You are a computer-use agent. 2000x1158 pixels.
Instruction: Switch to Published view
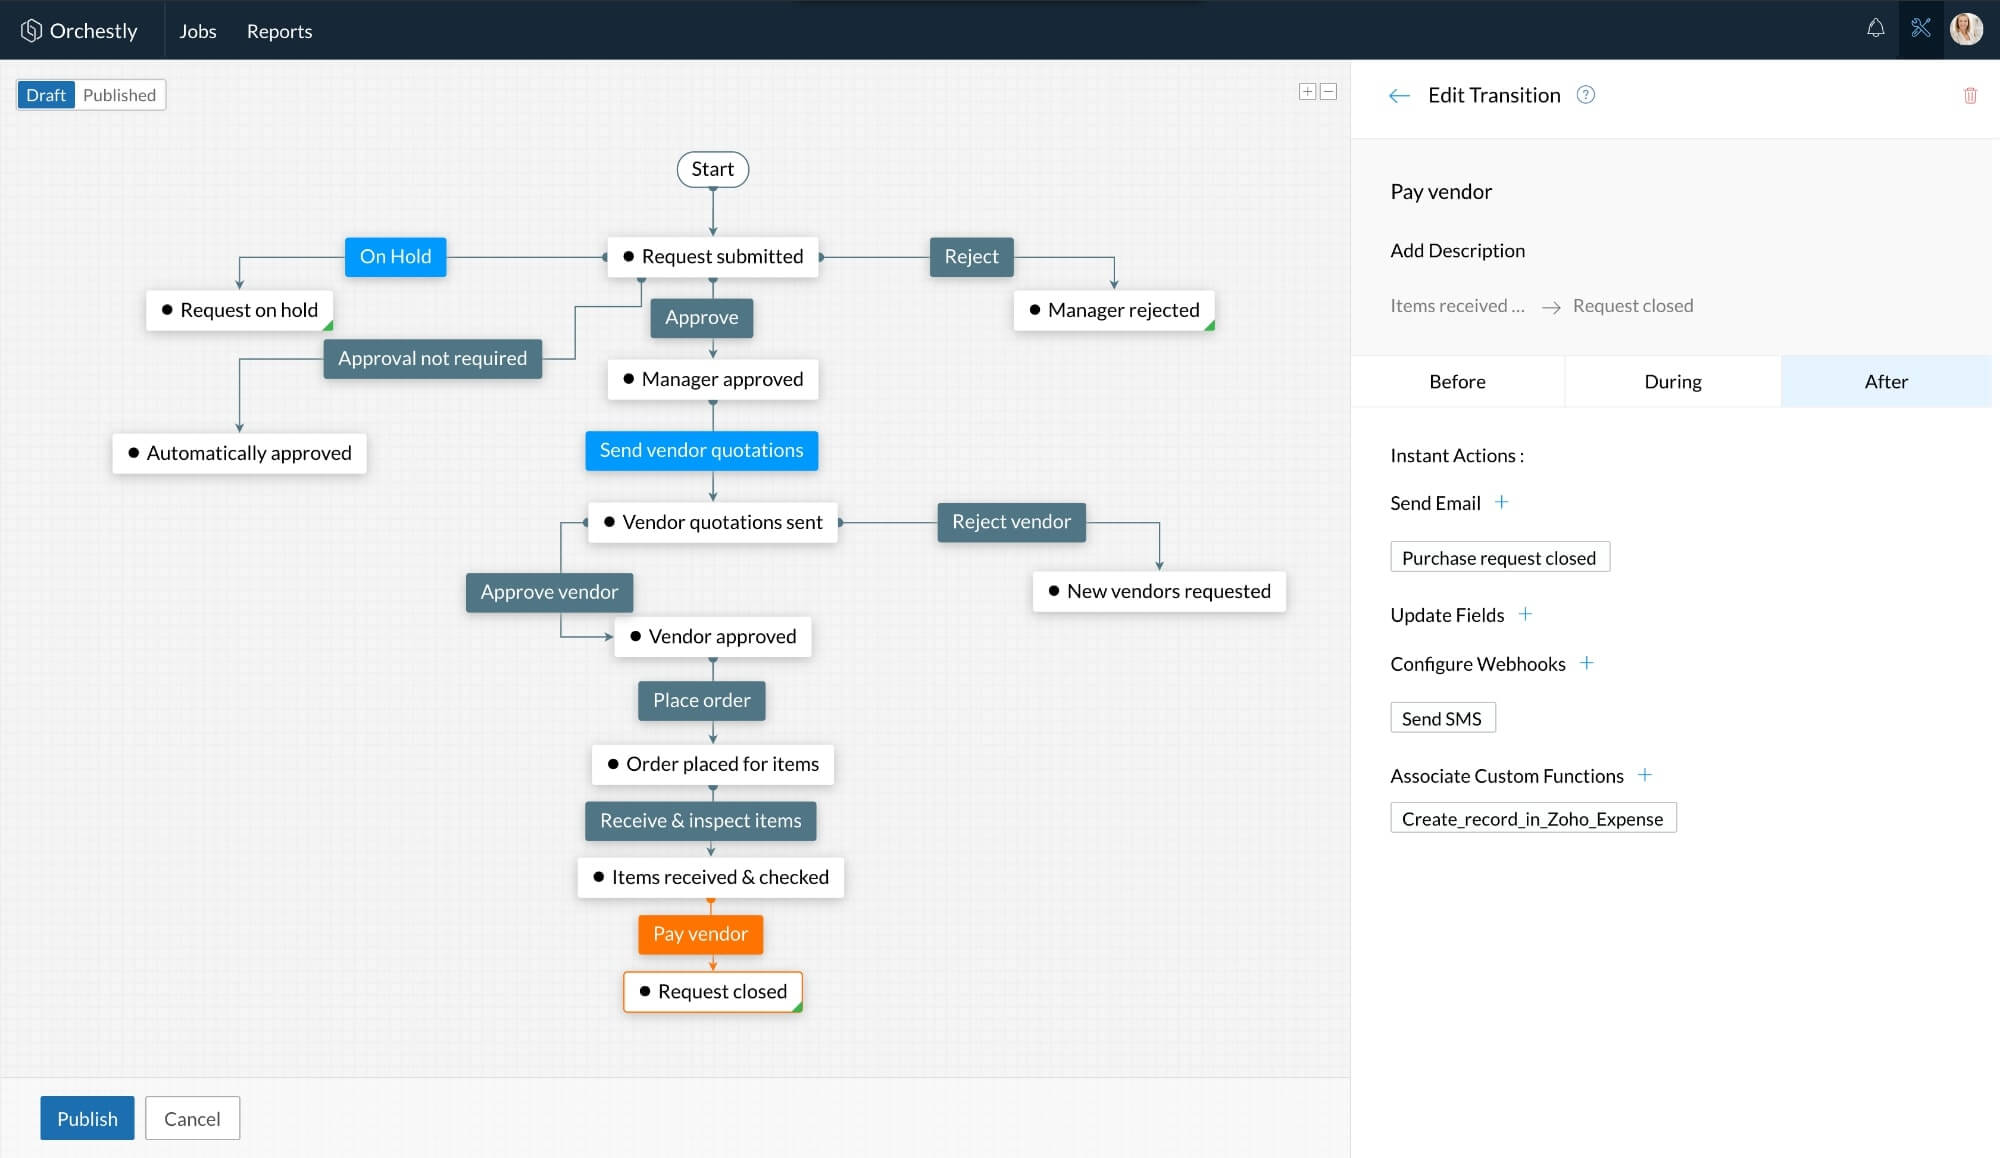pyautogui.click(x=120, y=95)
